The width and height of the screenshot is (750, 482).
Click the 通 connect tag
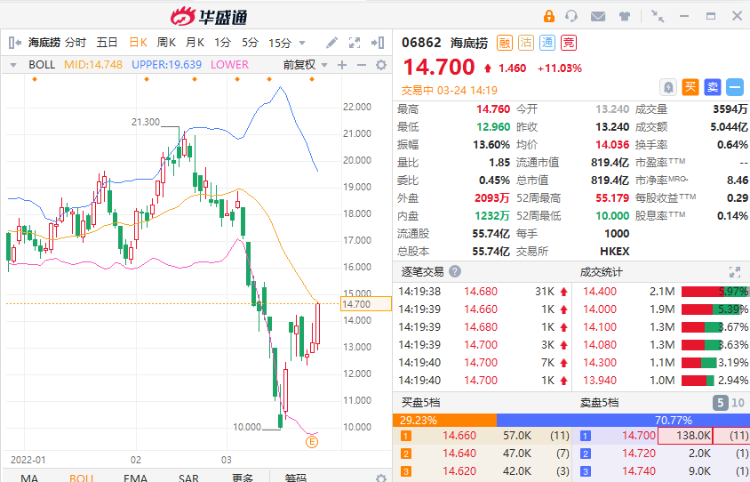click(547, 43)
